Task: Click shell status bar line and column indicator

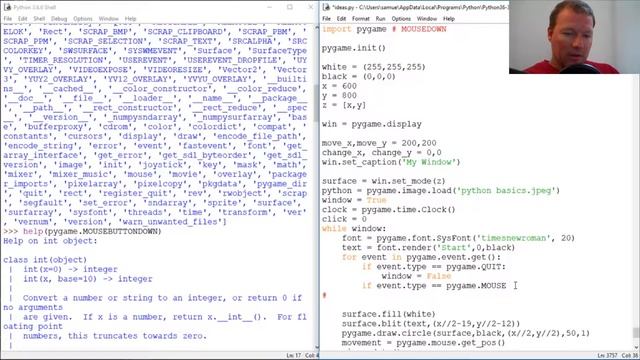Action: [302, 356]
